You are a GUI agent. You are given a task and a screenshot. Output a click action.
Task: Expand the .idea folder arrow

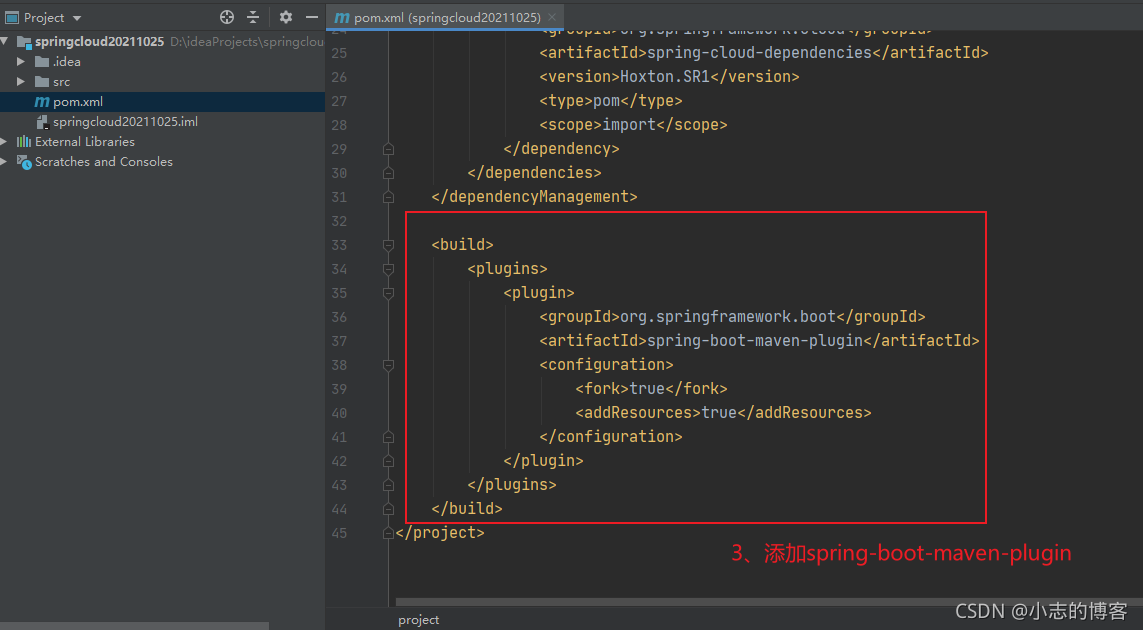(21, 62)
